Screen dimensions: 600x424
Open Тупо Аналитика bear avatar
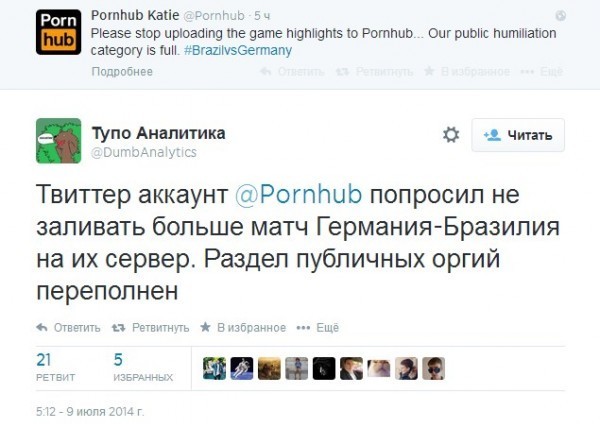click(x=59, y=140)
